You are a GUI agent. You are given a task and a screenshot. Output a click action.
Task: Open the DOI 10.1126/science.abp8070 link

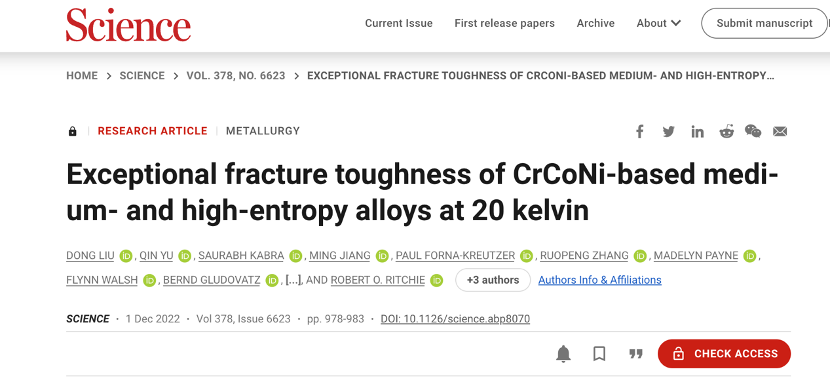455,319
